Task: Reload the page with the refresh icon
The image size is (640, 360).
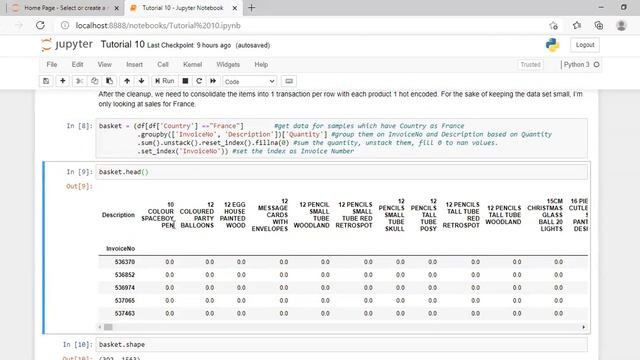Action: tap(40, 25)
